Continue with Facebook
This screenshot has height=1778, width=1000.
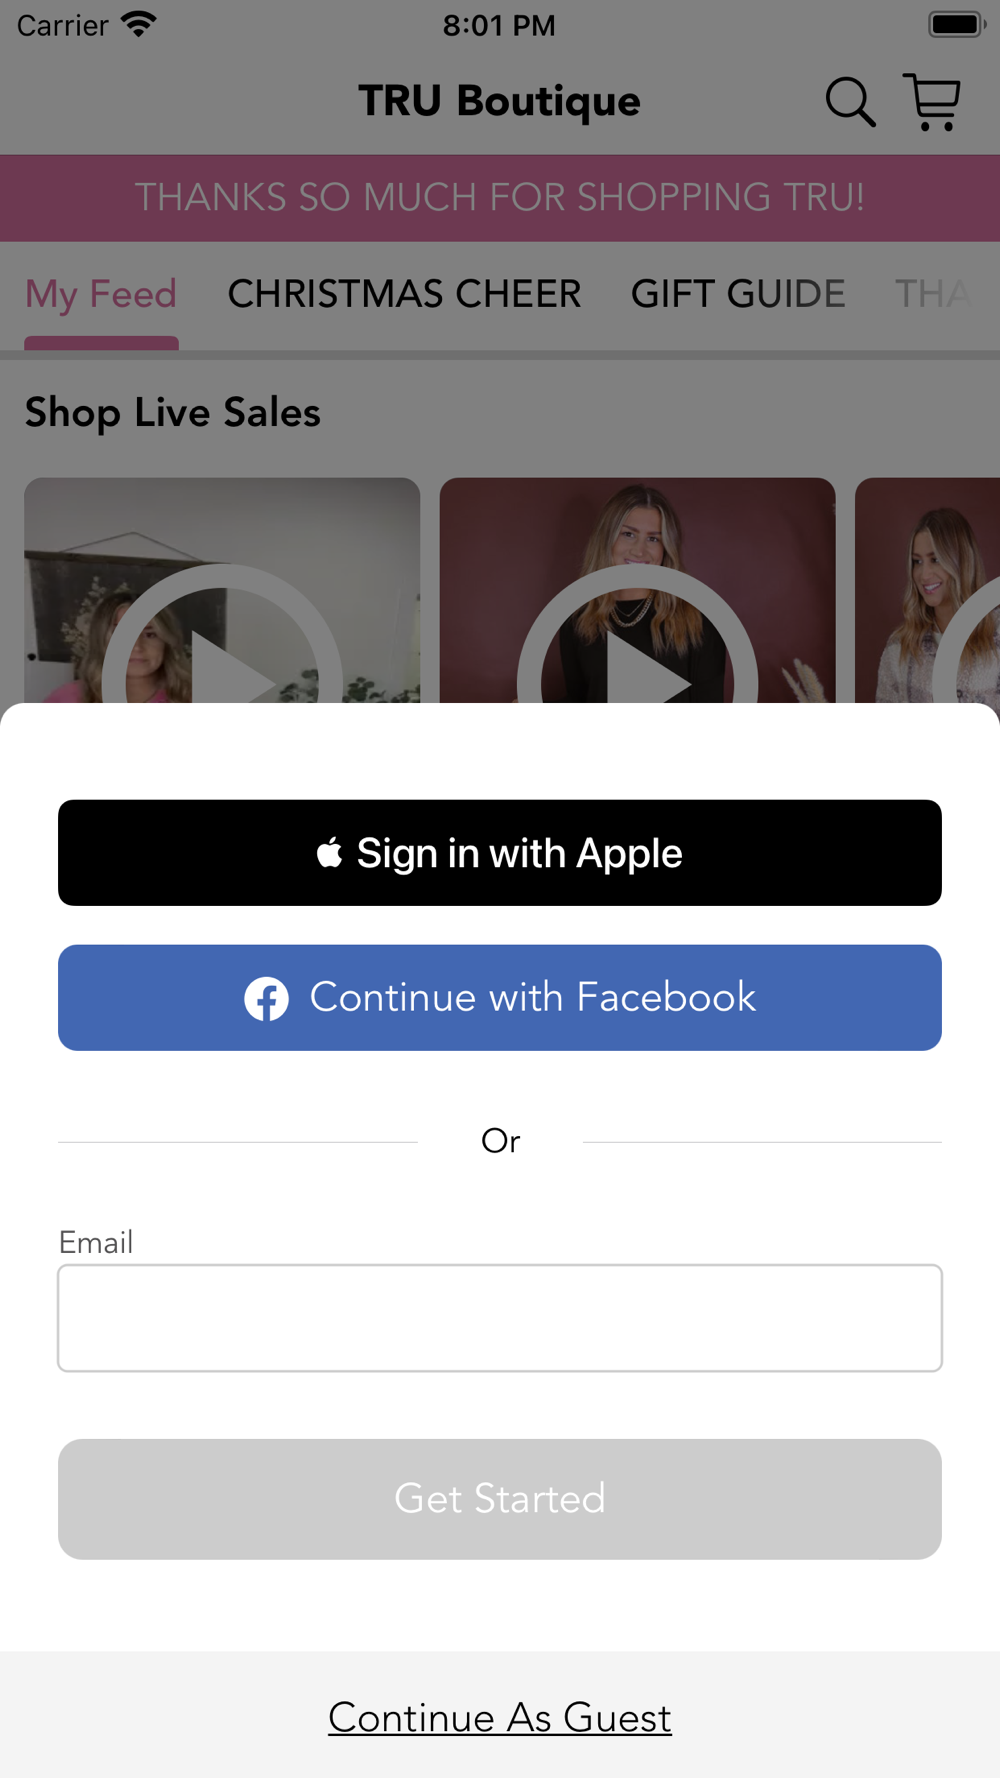point(500,998)
